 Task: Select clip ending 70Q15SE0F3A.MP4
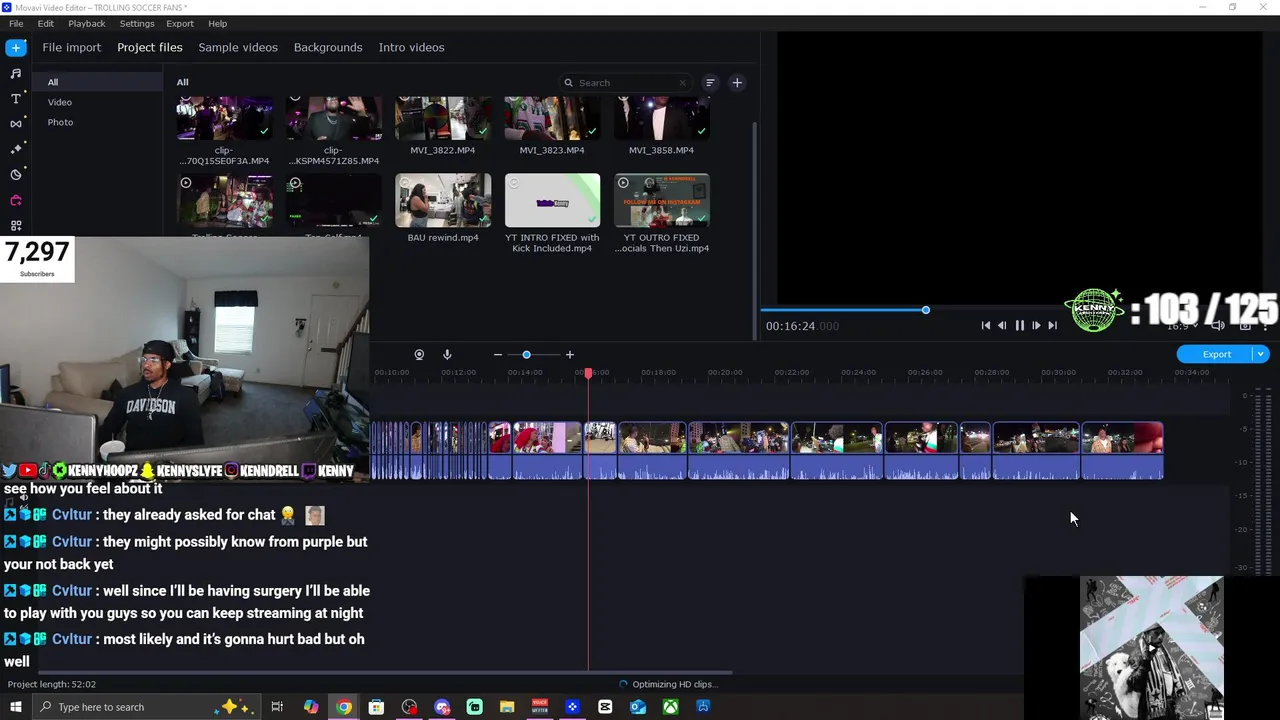pyautogui.click(x=224, y=118)
